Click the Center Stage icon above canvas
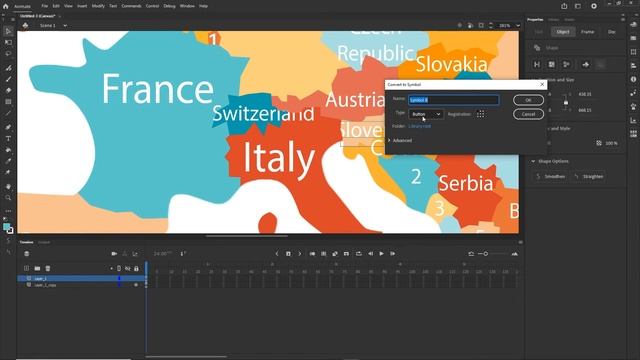 (460, 25)
